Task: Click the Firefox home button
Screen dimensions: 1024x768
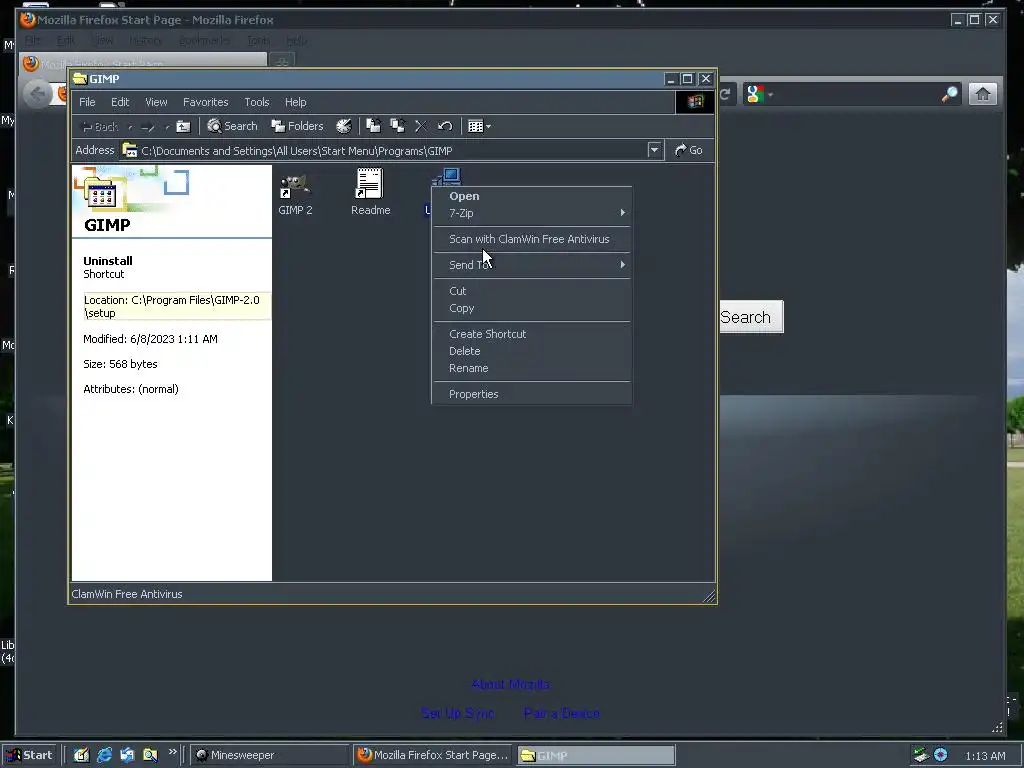Action: point(982,95)
